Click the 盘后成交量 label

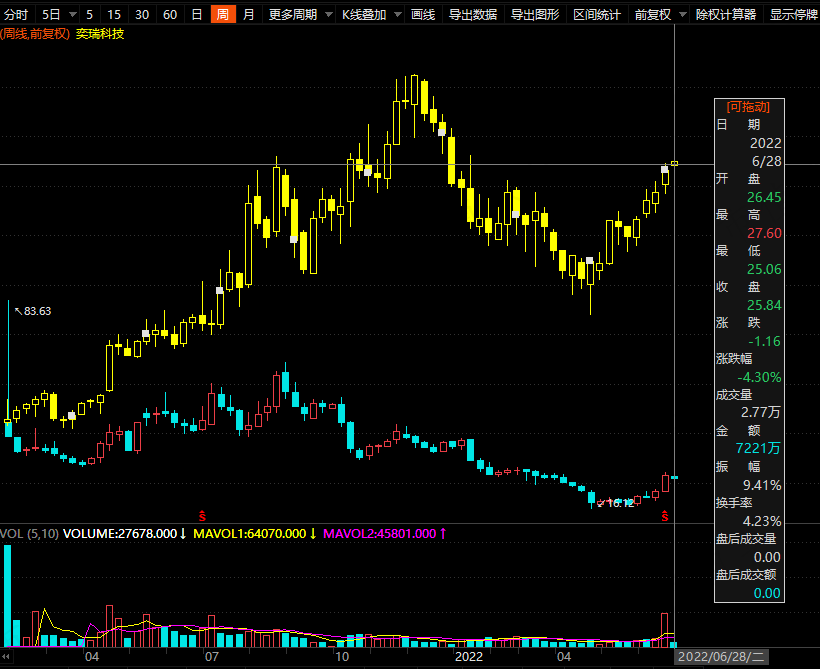746,539
